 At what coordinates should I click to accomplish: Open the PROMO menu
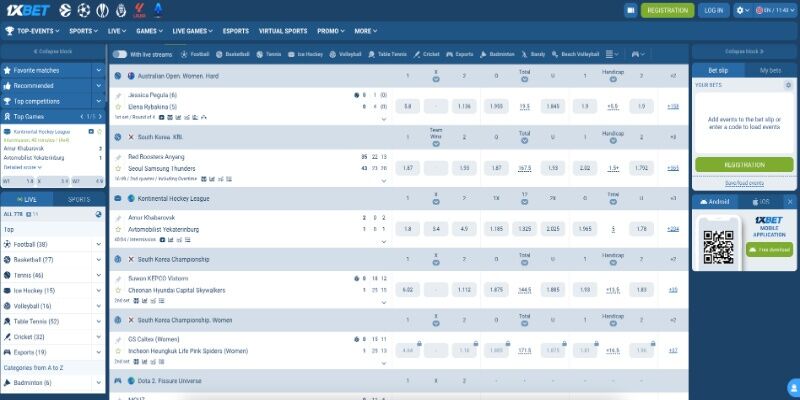[x=331, y=31]
